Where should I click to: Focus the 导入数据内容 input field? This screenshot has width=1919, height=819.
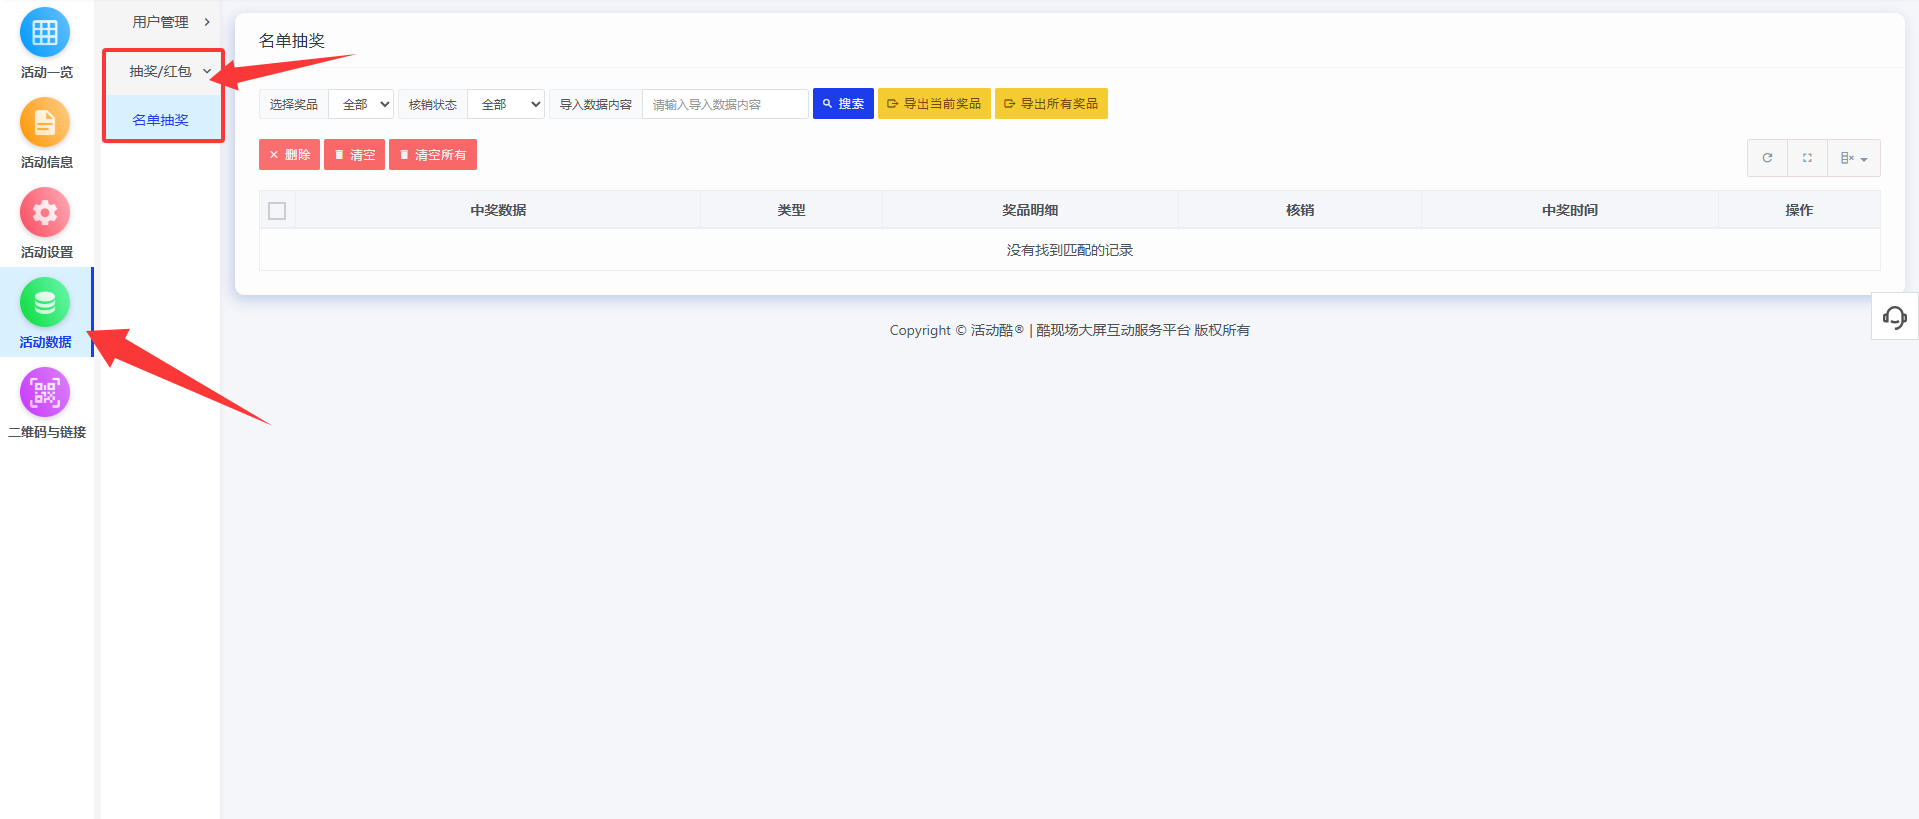[725, 104]
